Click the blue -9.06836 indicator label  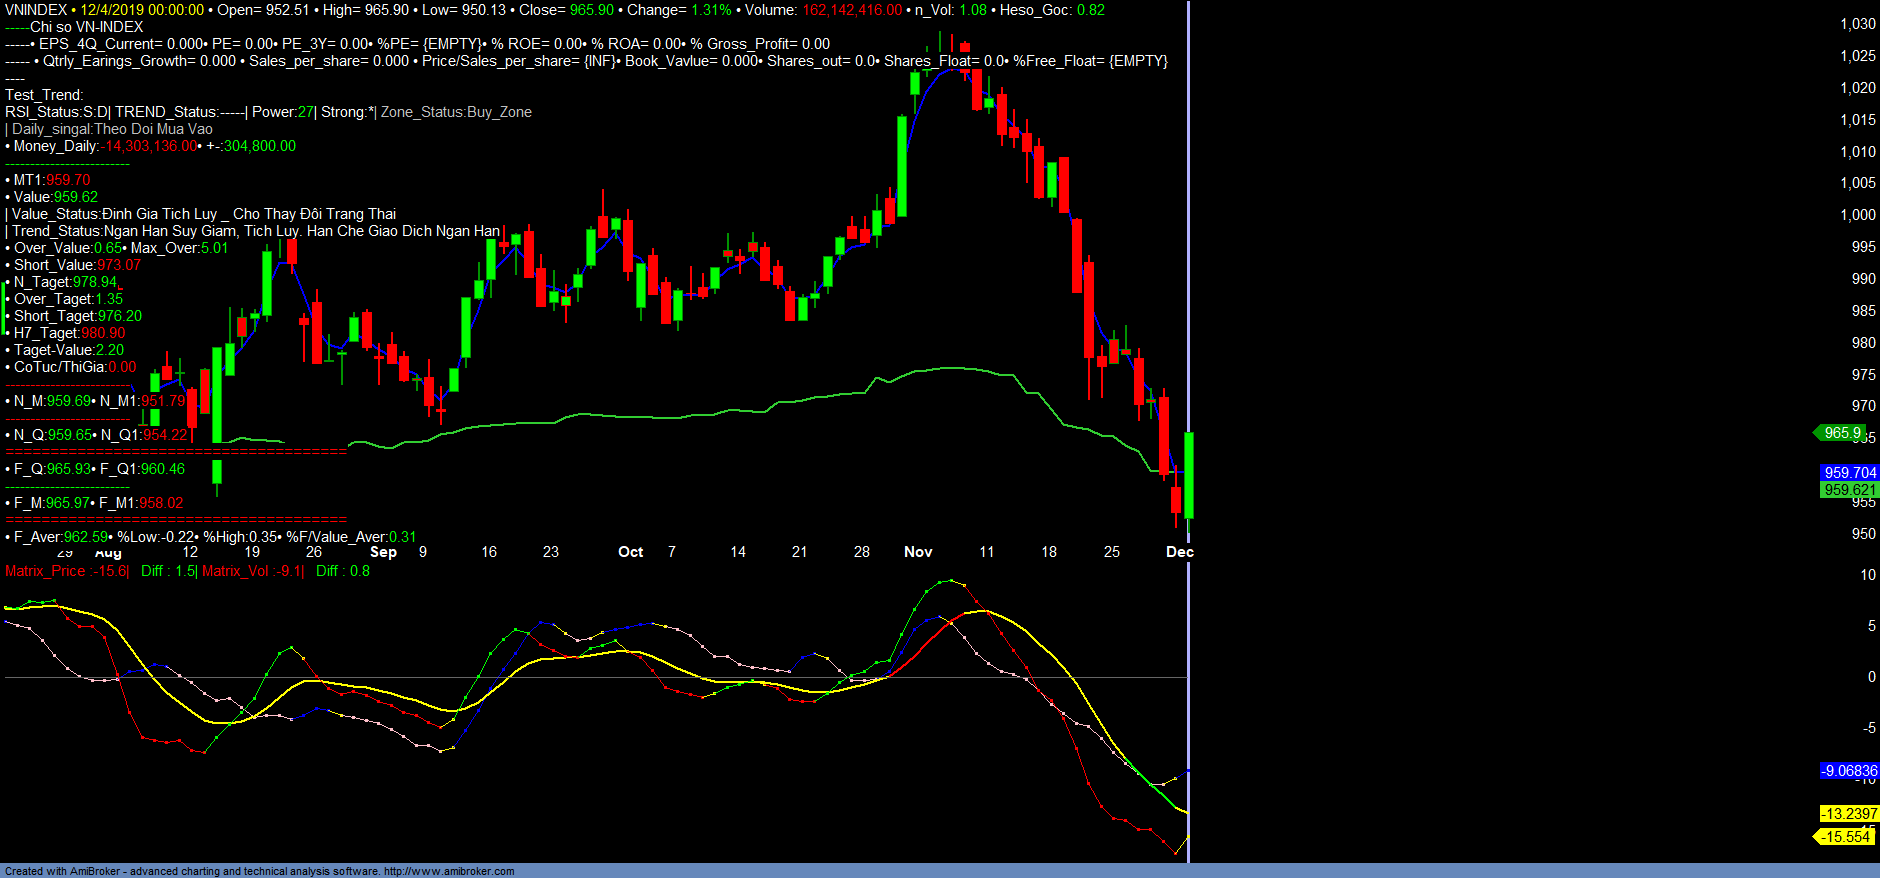1849,771
